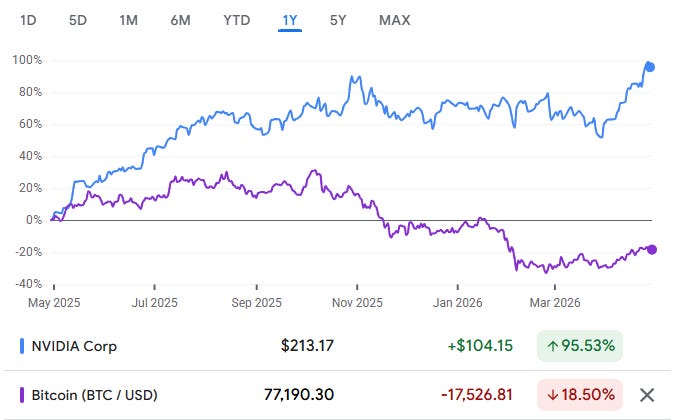The width and height of the screenshot is (684, 420).
Task: Show the MAX chart range
Action: click(x=395, y=20)
